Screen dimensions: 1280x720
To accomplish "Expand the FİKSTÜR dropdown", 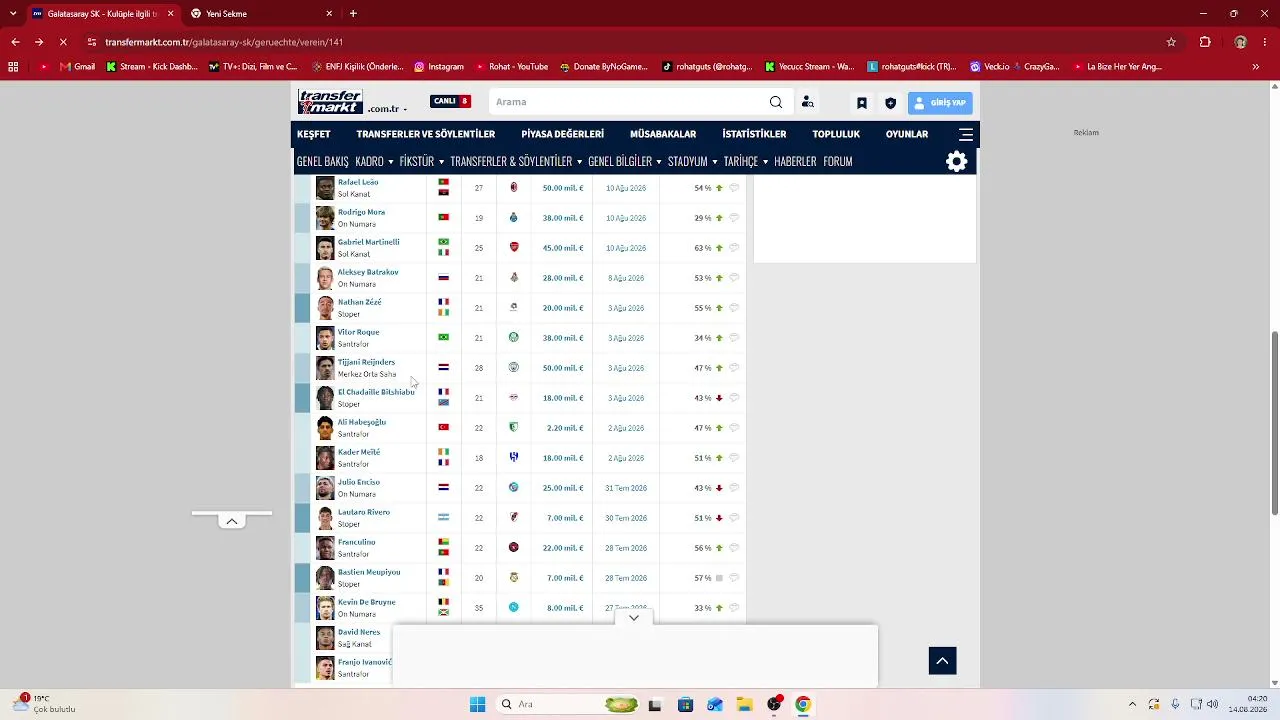I will pyautogui.click(x=421, y=161).
